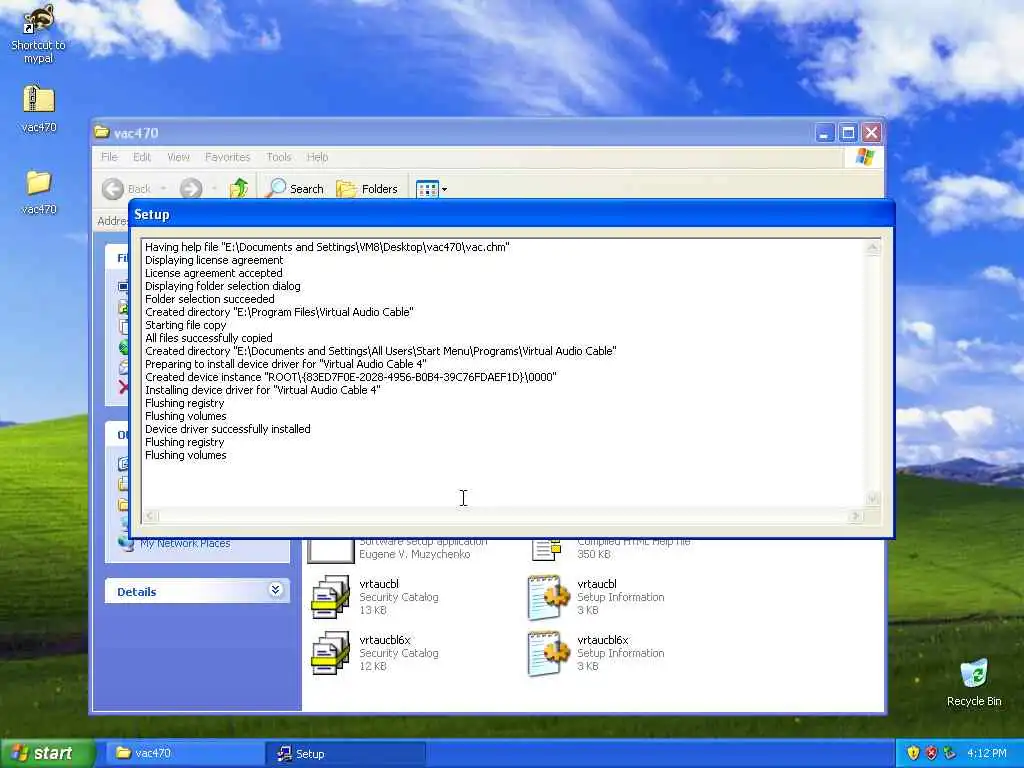Screen dimensions: 1024x768
Task: Click the Setup log scroll left arrow
Action: click(x=150, y=516)
